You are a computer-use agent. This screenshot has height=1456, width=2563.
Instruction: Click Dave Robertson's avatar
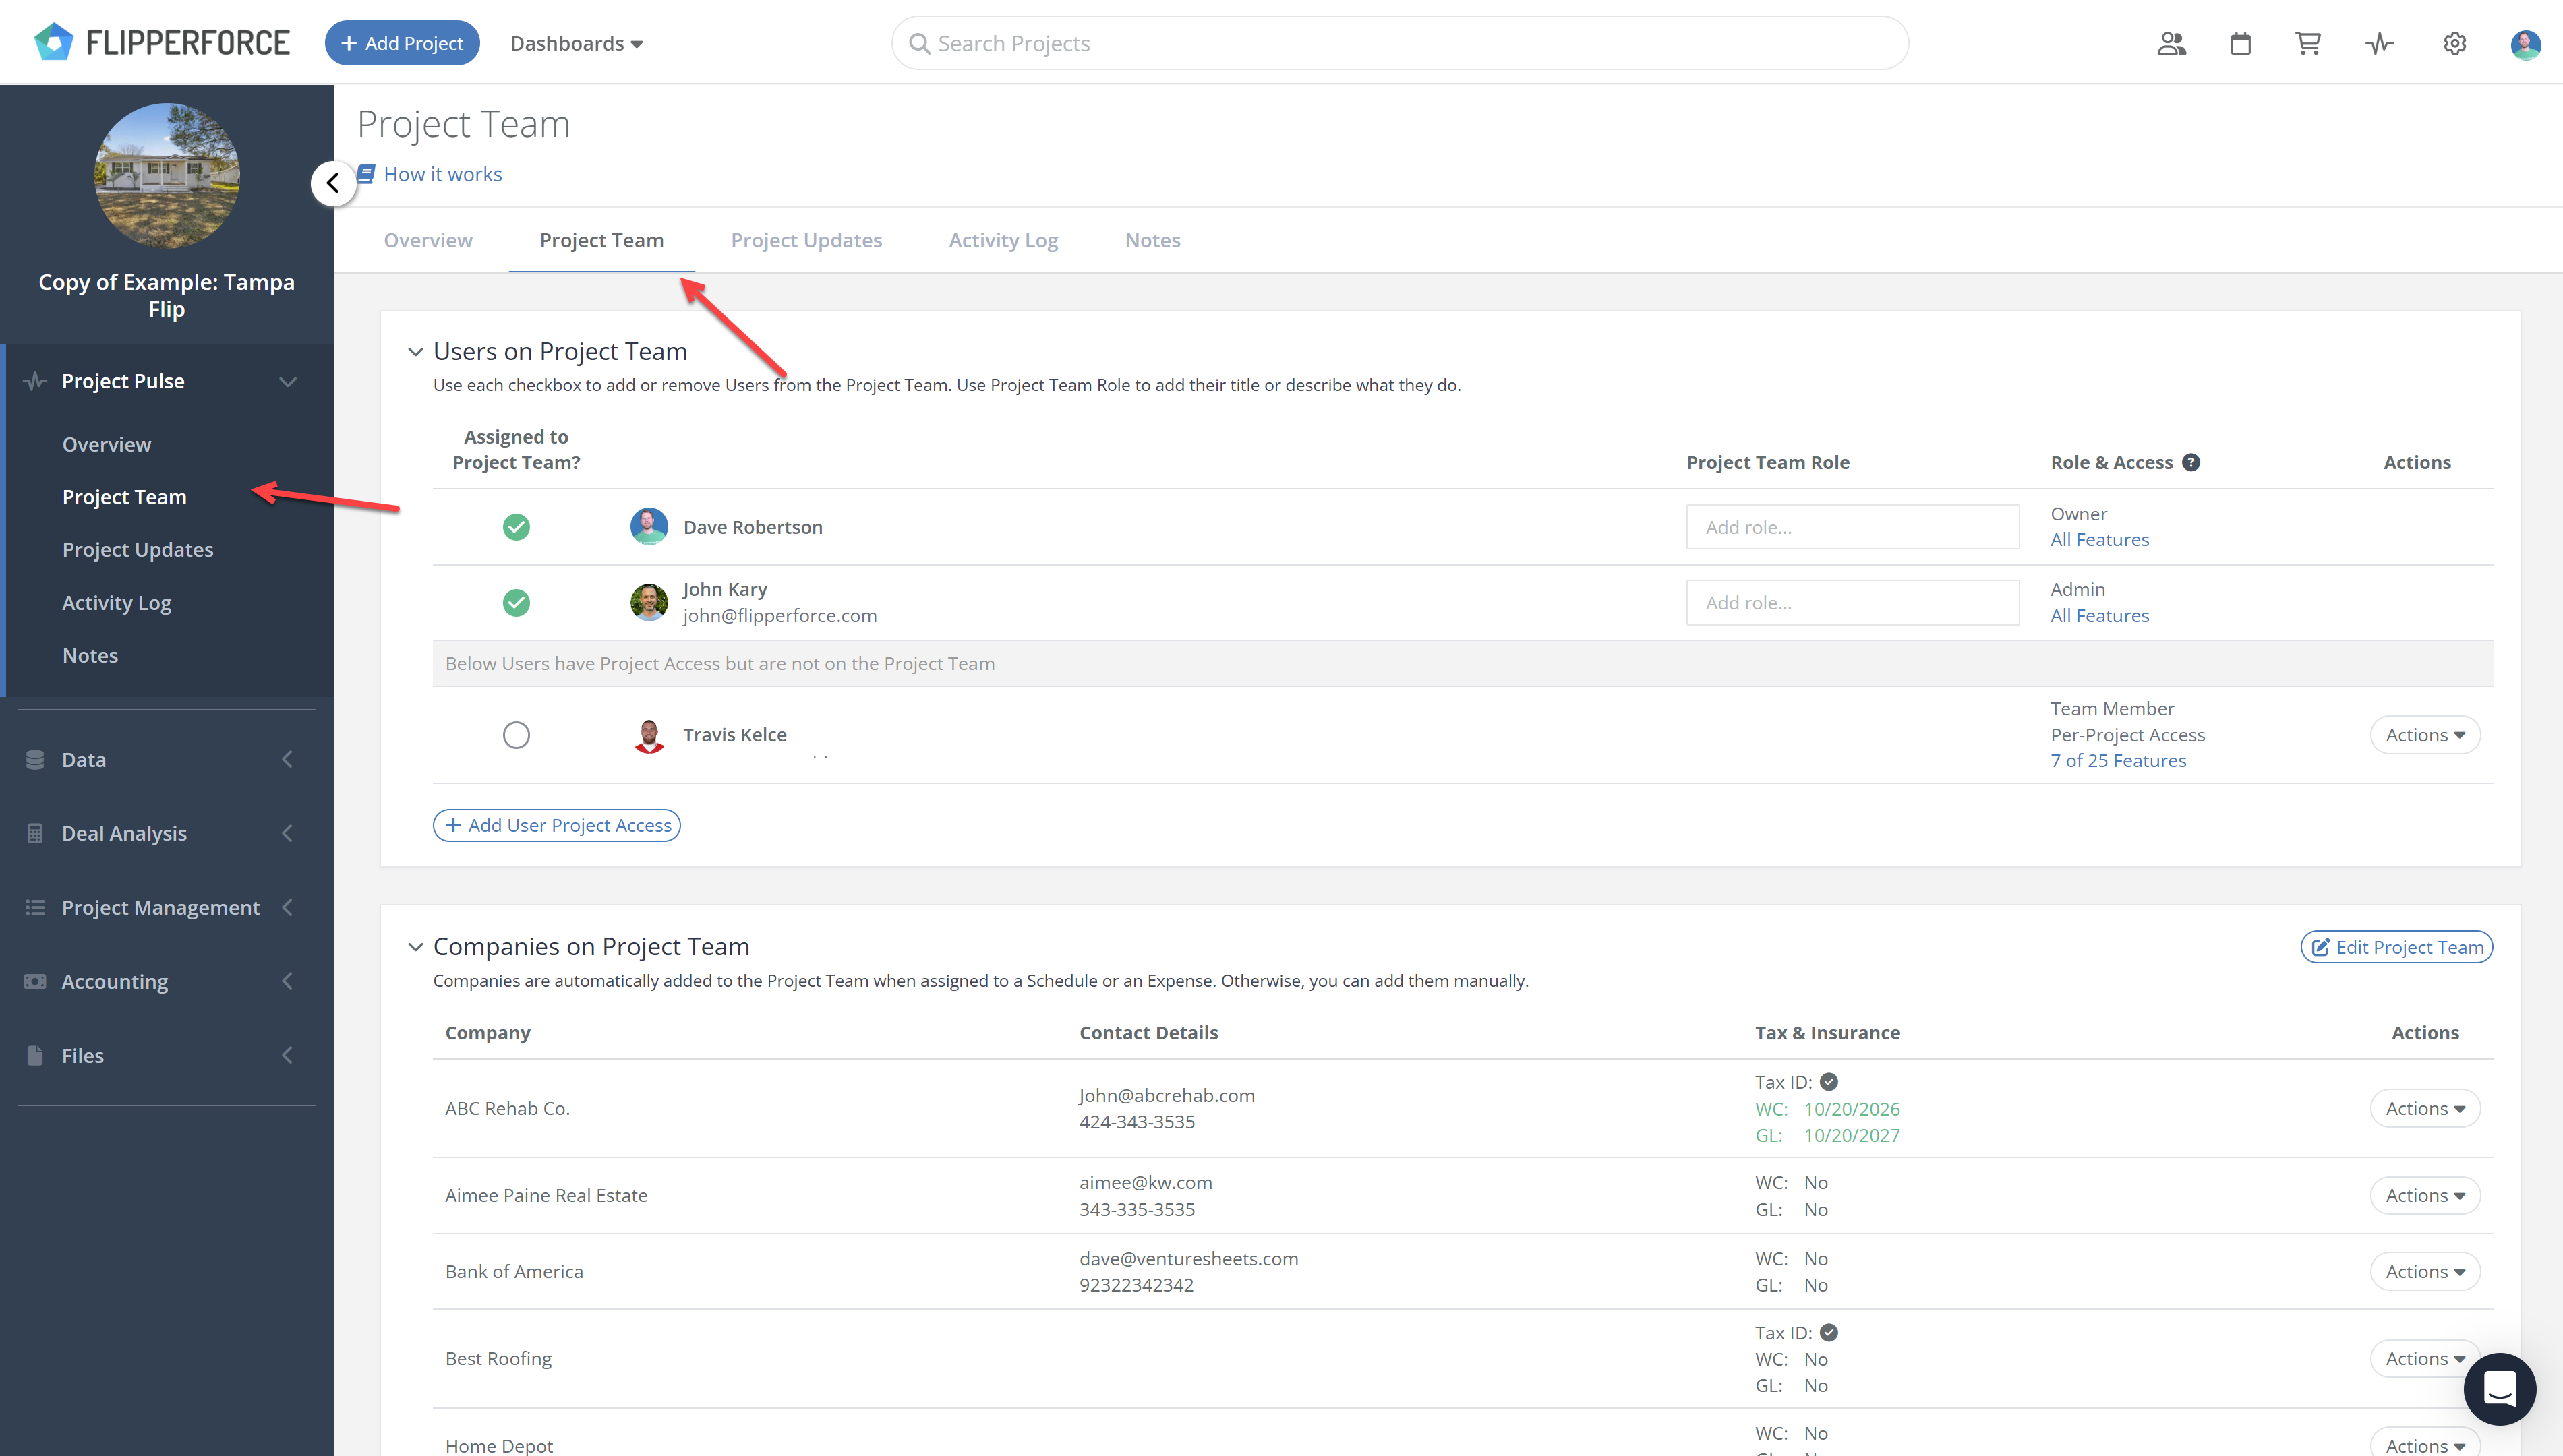tap(649, 526)
